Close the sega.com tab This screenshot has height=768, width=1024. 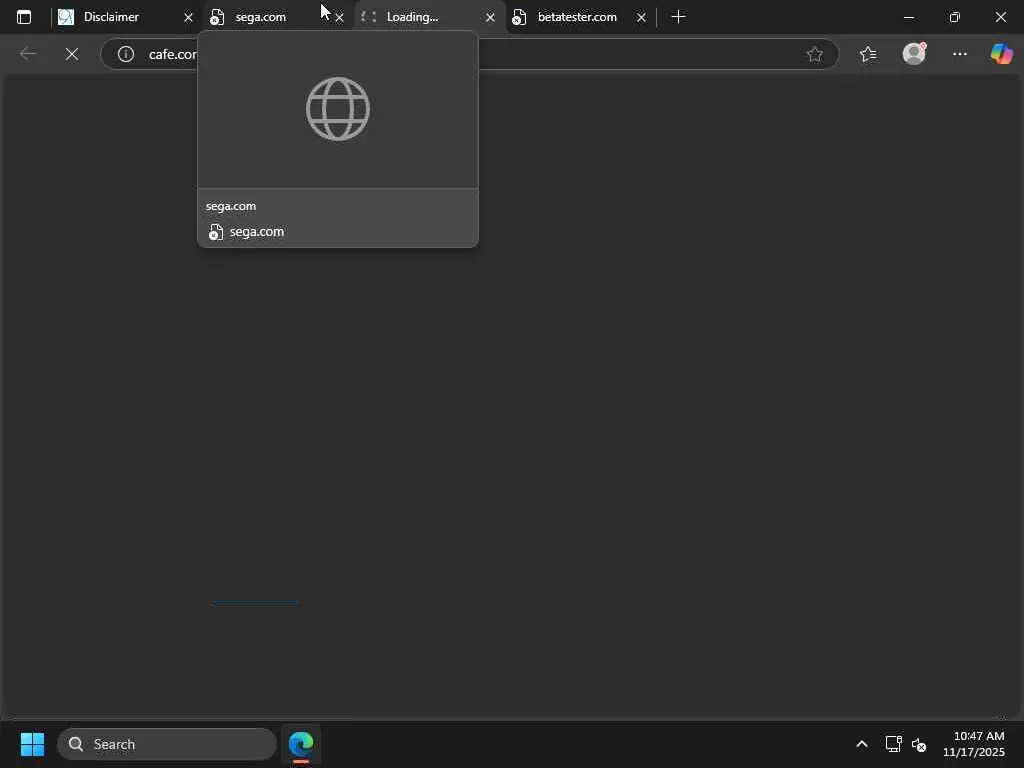[339, 18]
